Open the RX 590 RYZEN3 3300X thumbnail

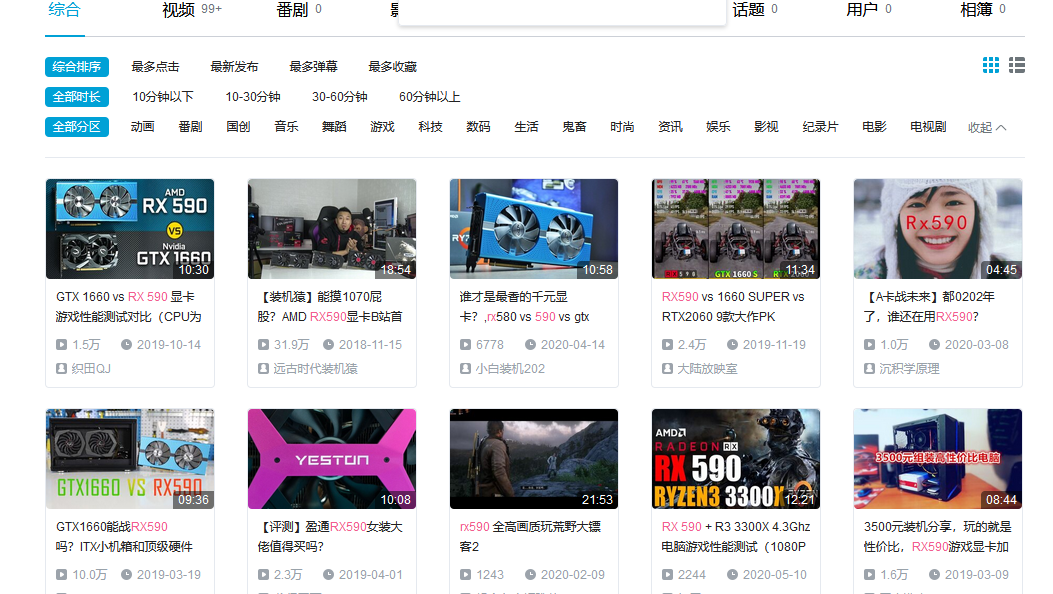[x=736, y=459]
